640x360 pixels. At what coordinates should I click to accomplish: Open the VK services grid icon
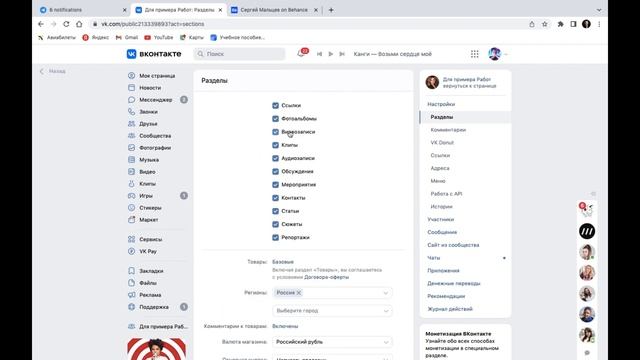click(x=474, y=54)
